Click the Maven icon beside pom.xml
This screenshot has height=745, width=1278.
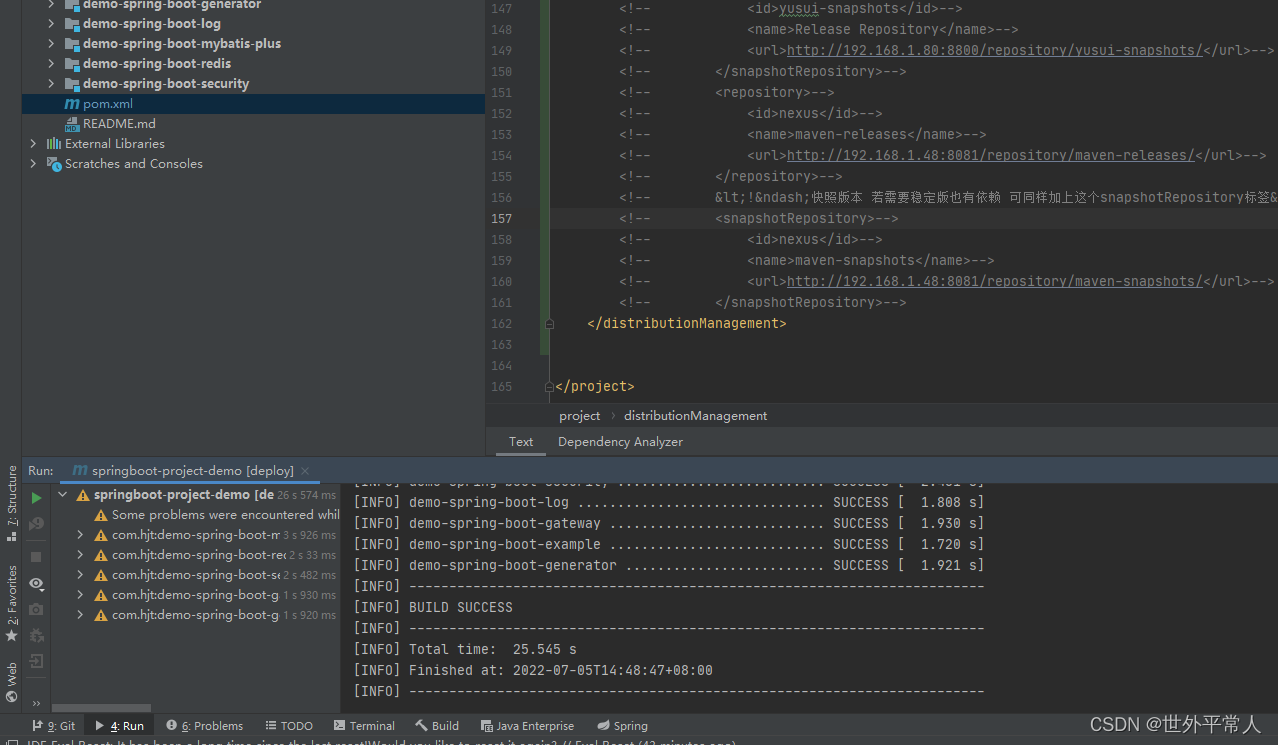[72, 104]
